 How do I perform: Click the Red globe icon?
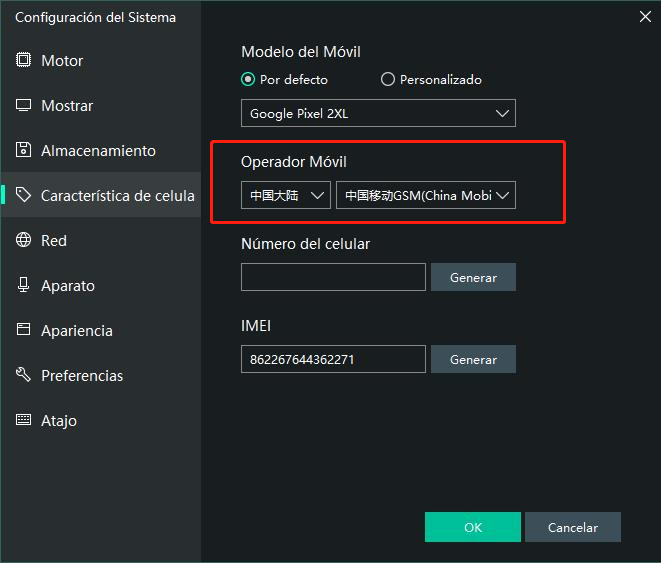point(23,240)
